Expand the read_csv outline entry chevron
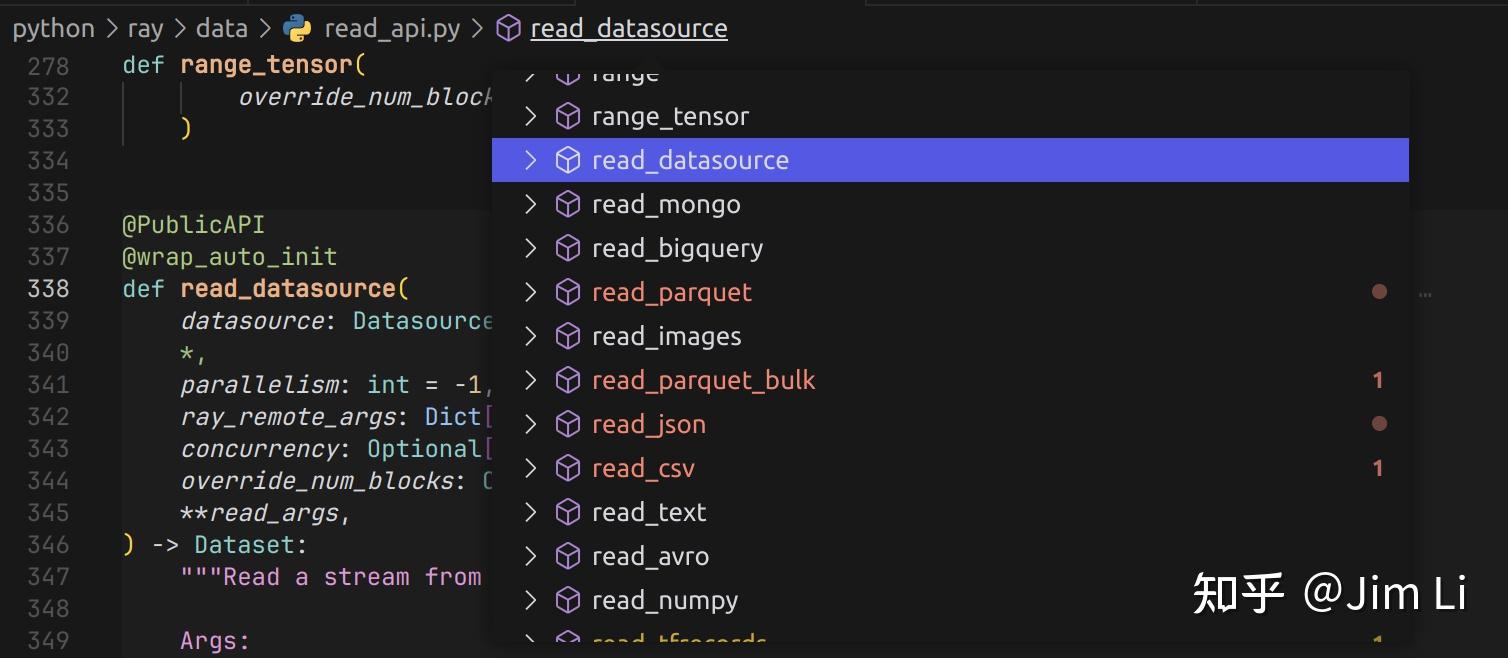The width and height of the screenshot is (1508, 658). pos(531,469)
